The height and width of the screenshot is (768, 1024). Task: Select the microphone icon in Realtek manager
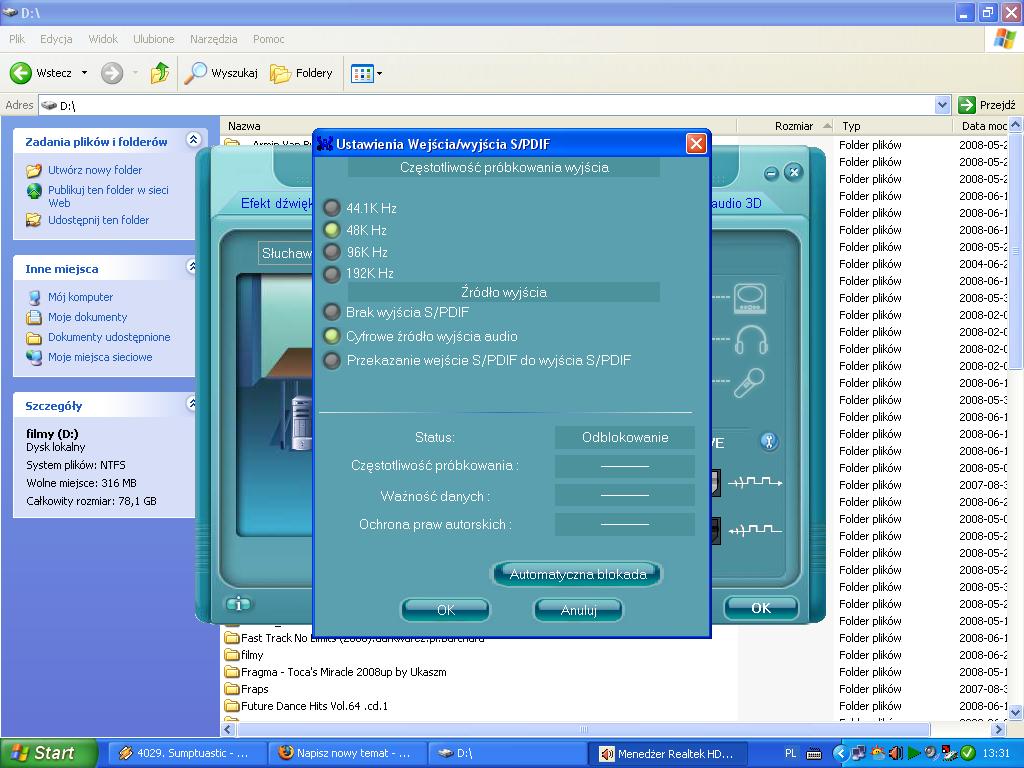[x=749, y=383]
